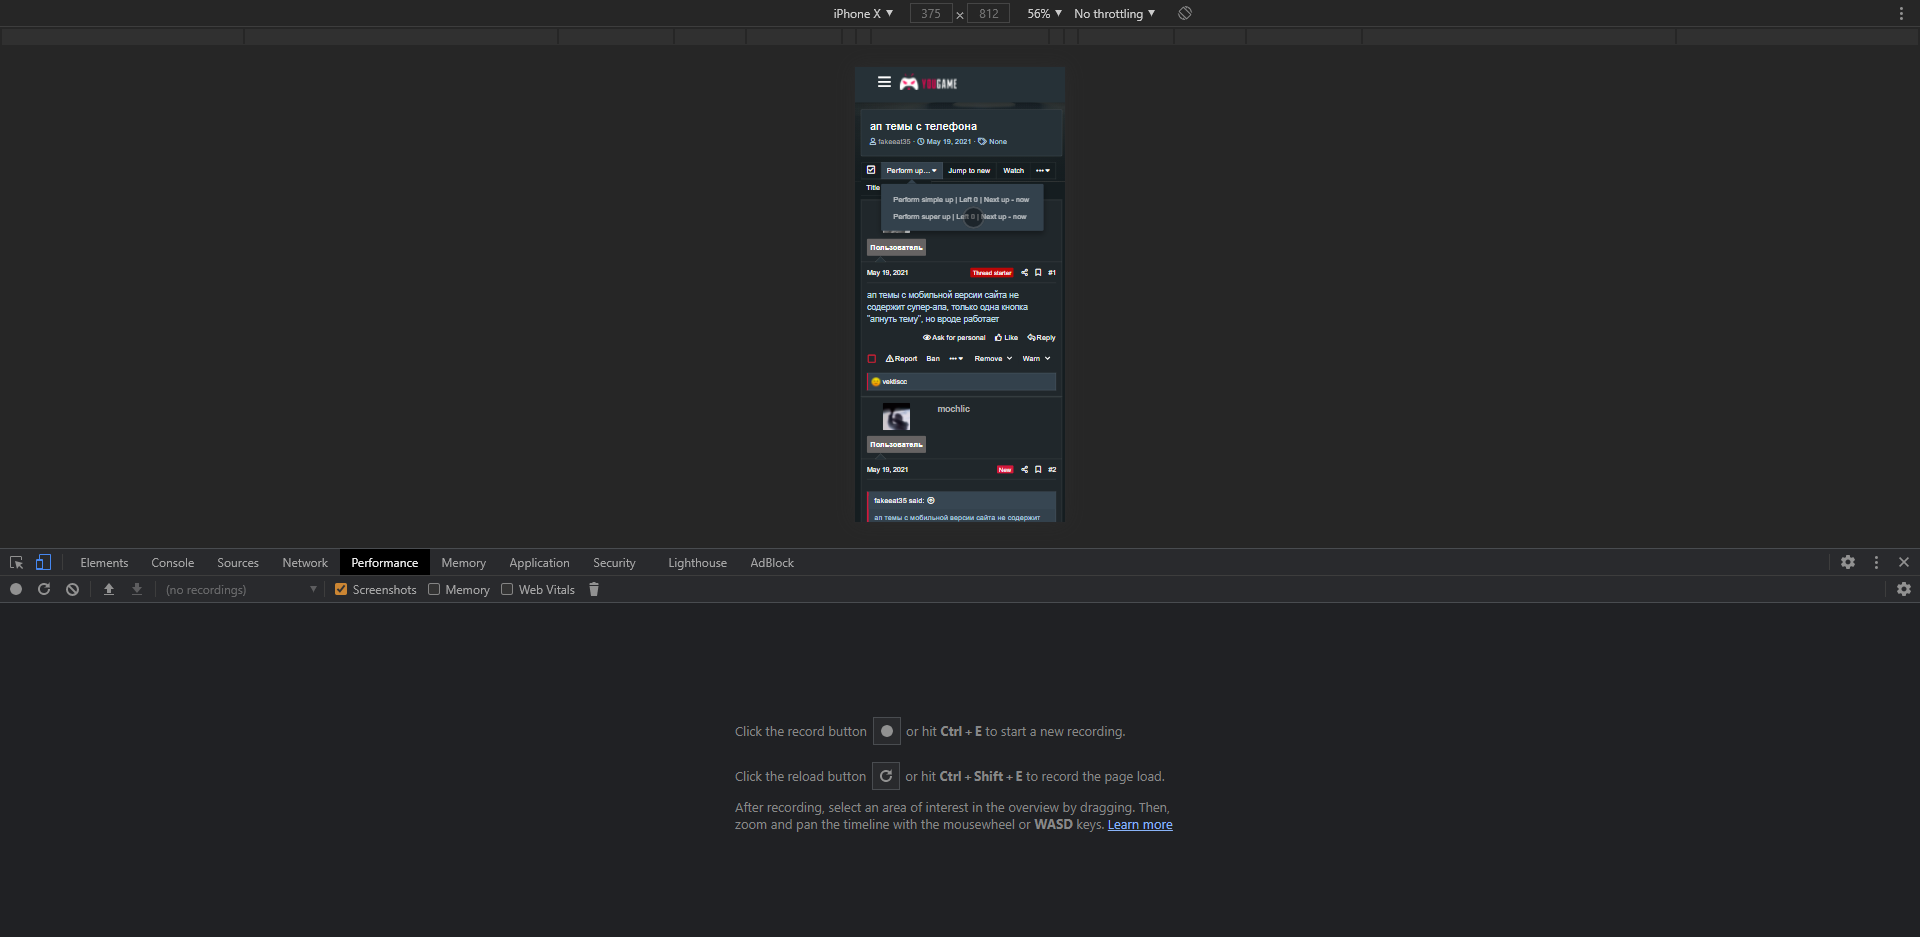
Task: Click the clear recording icon
Action: tap(72, 590)
